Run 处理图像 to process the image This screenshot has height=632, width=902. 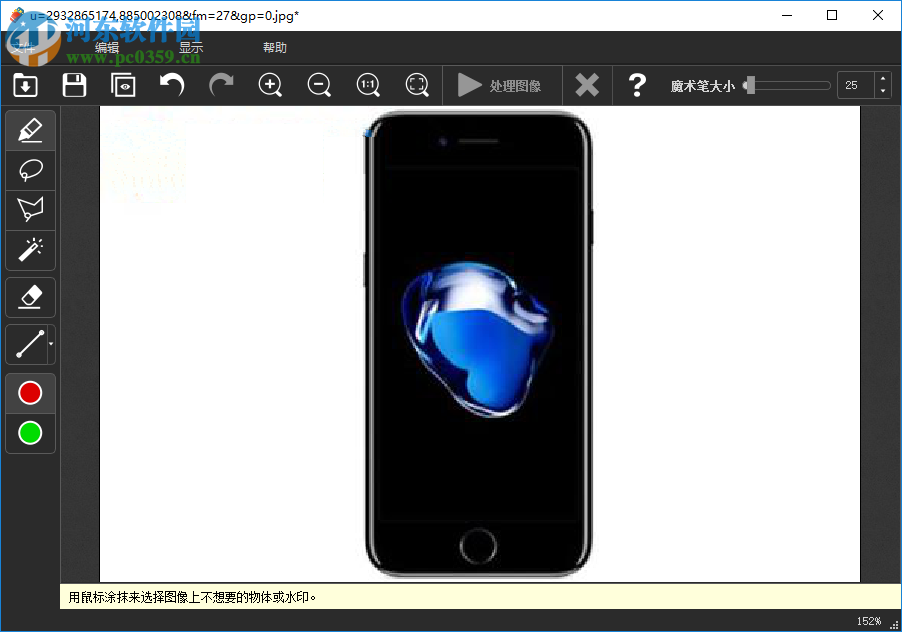502,85
